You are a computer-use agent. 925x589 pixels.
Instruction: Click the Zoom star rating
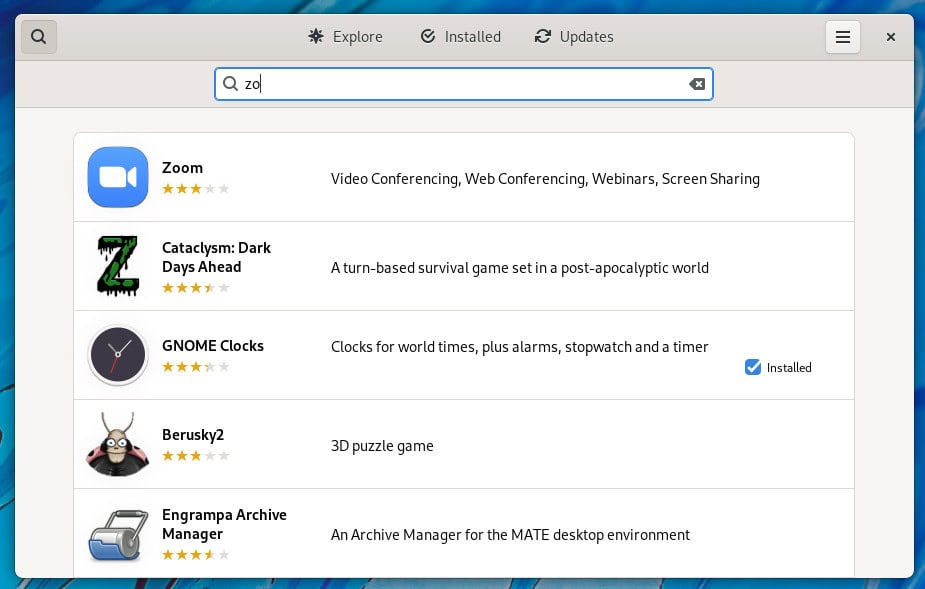[195, 189]
